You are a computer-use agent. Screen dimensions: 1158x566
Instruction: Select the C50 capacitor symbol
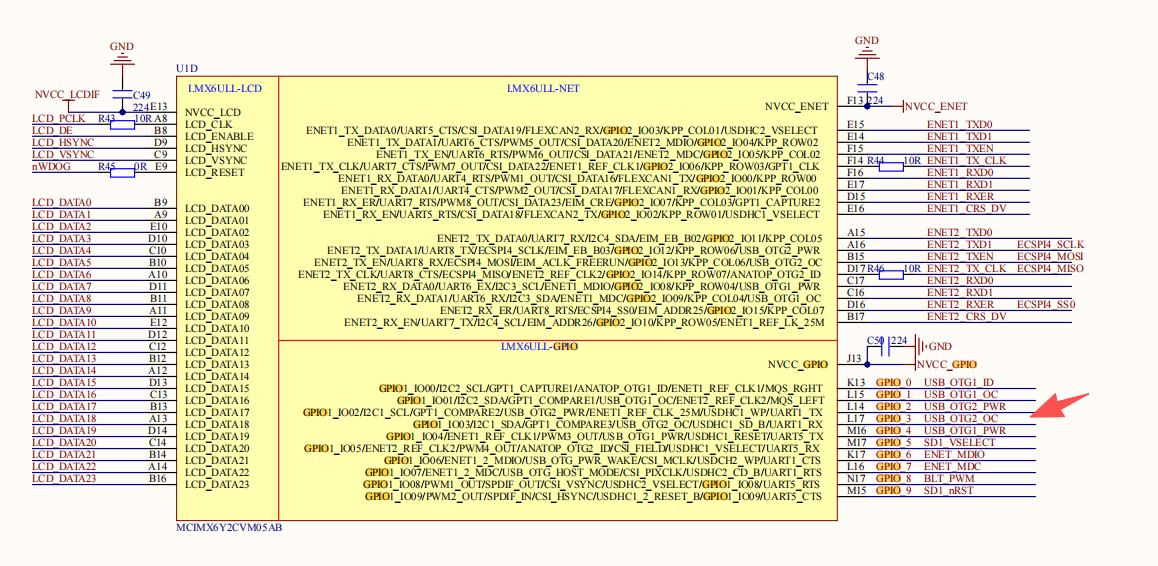click(885, 349)
